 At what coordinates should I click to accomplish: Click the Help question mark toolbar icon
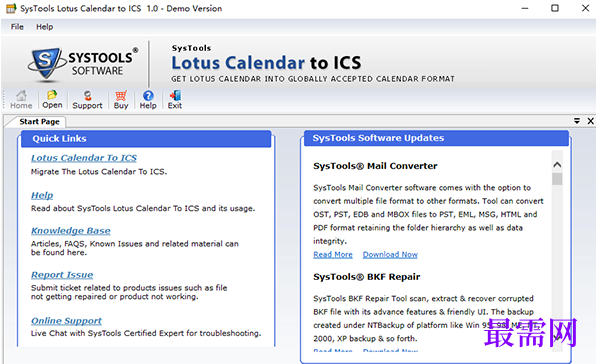tap(148, 100)
